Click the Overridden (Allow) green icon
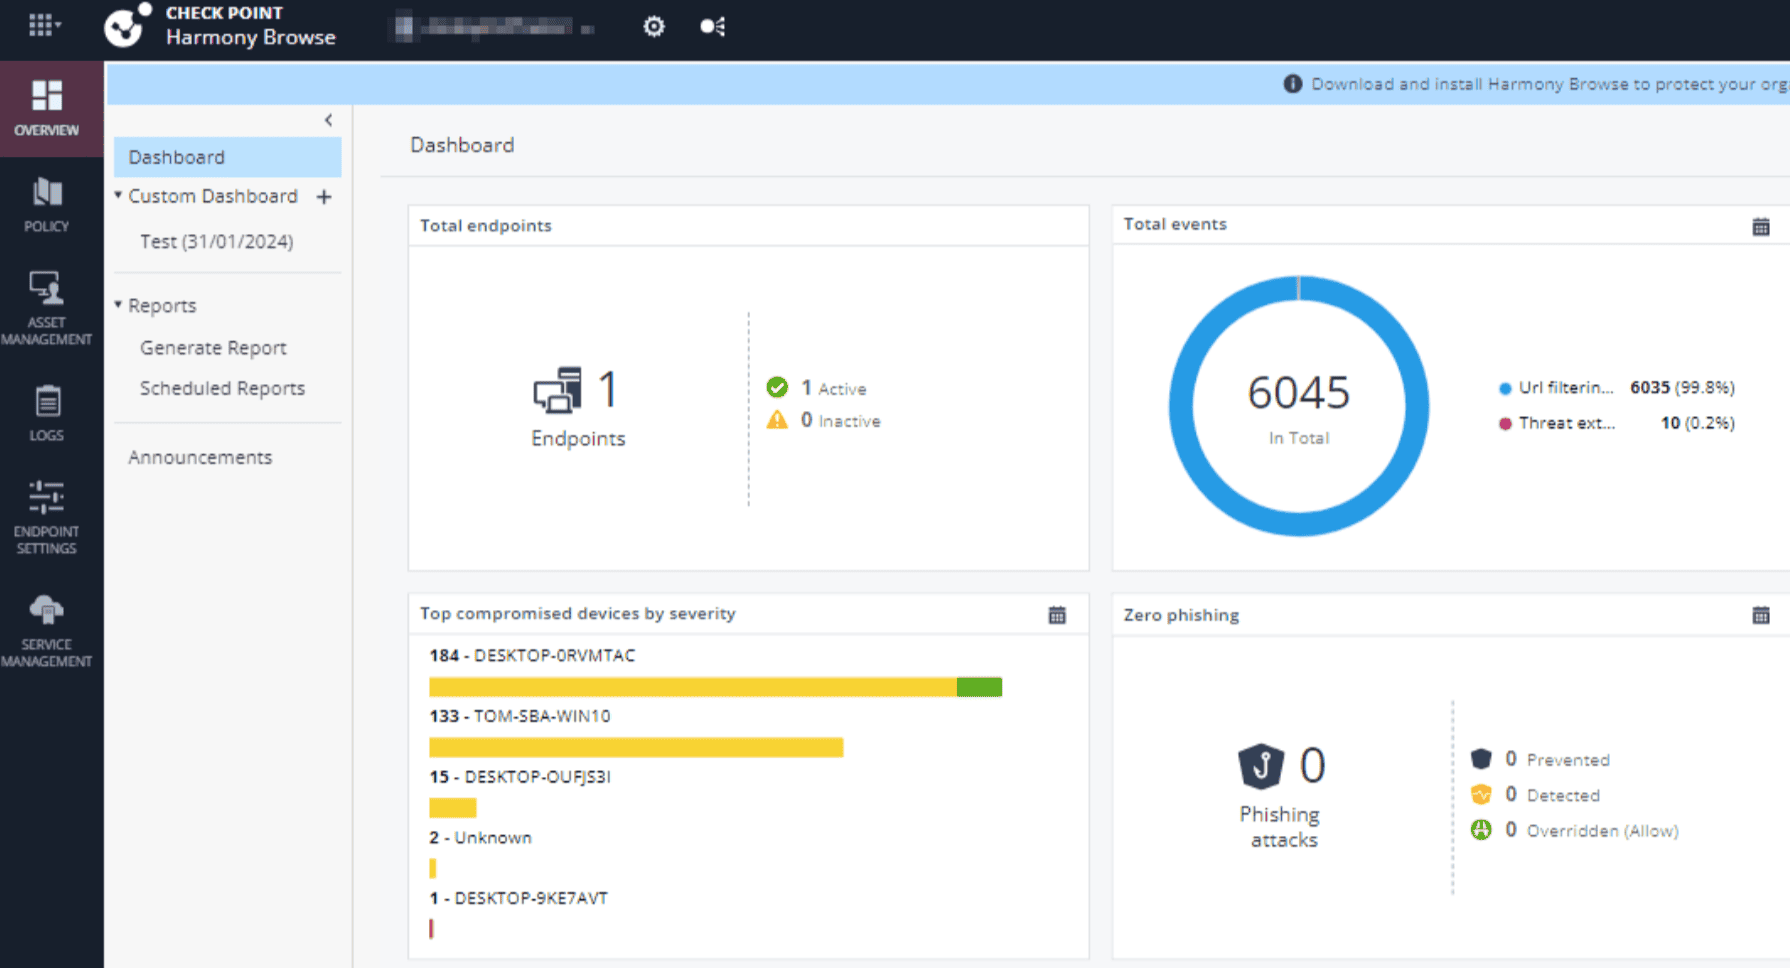1790x968 pixels. coord(1481,829)
